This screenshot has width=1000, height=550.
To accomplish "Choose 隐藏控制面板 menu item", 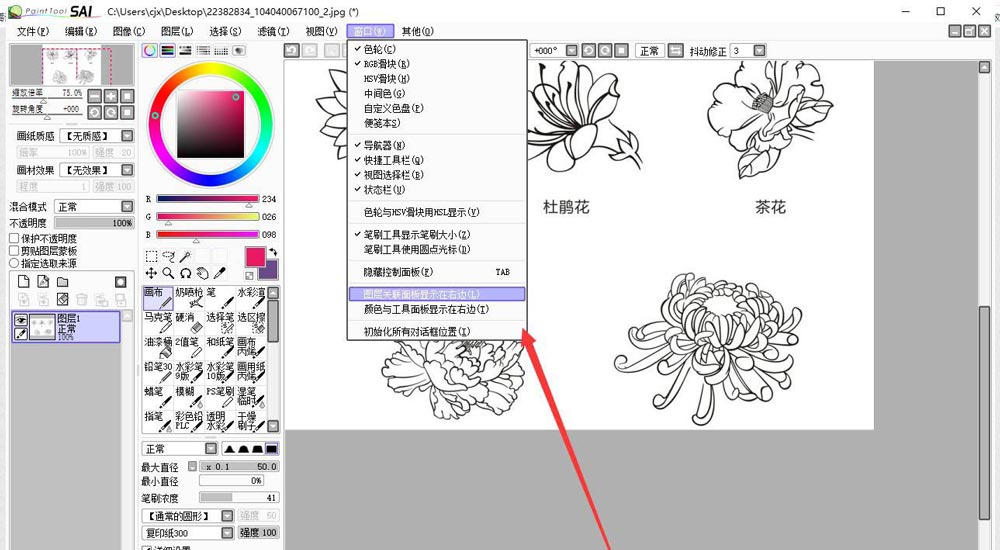I will [437, 272].
